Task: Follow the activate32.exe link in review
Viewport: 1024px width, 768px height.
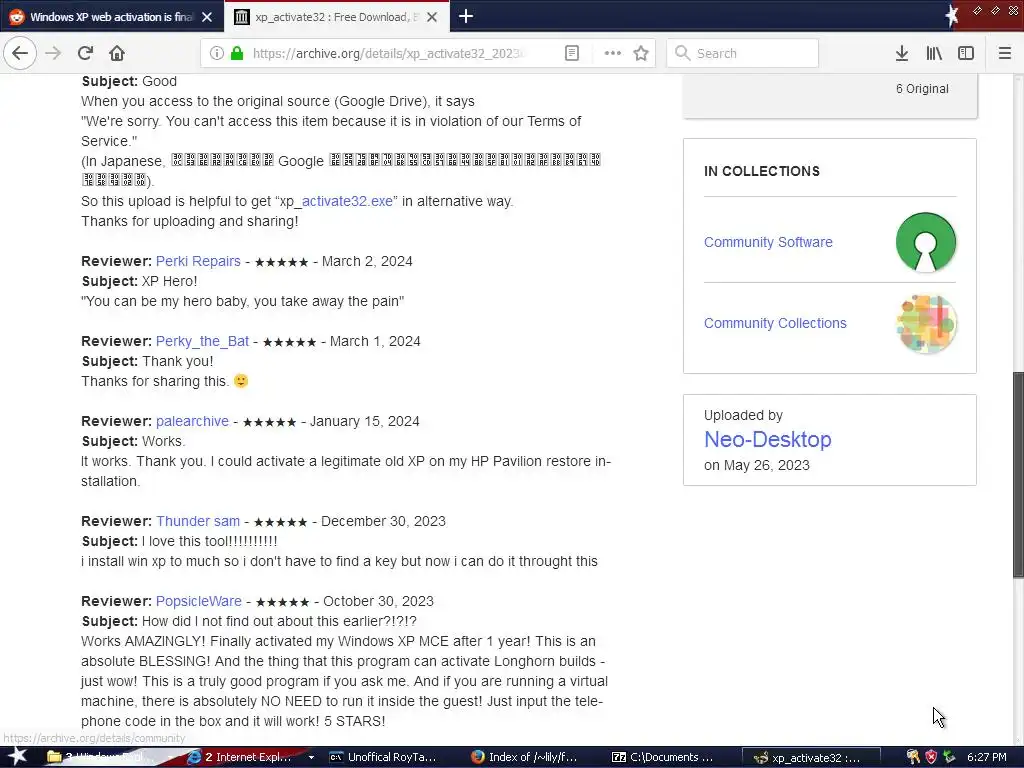Action: [347, 201]
